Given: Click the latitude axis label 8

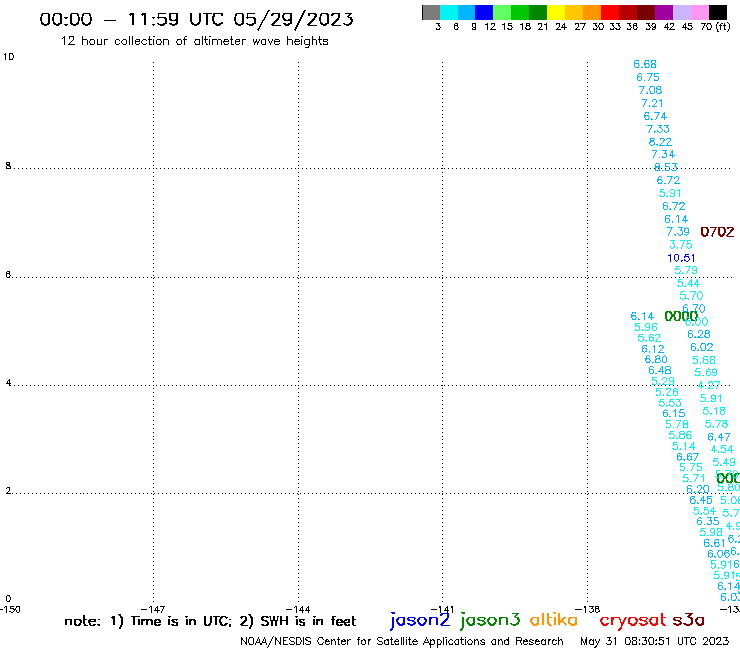Looking at the screenshot, I should point(8,166).
